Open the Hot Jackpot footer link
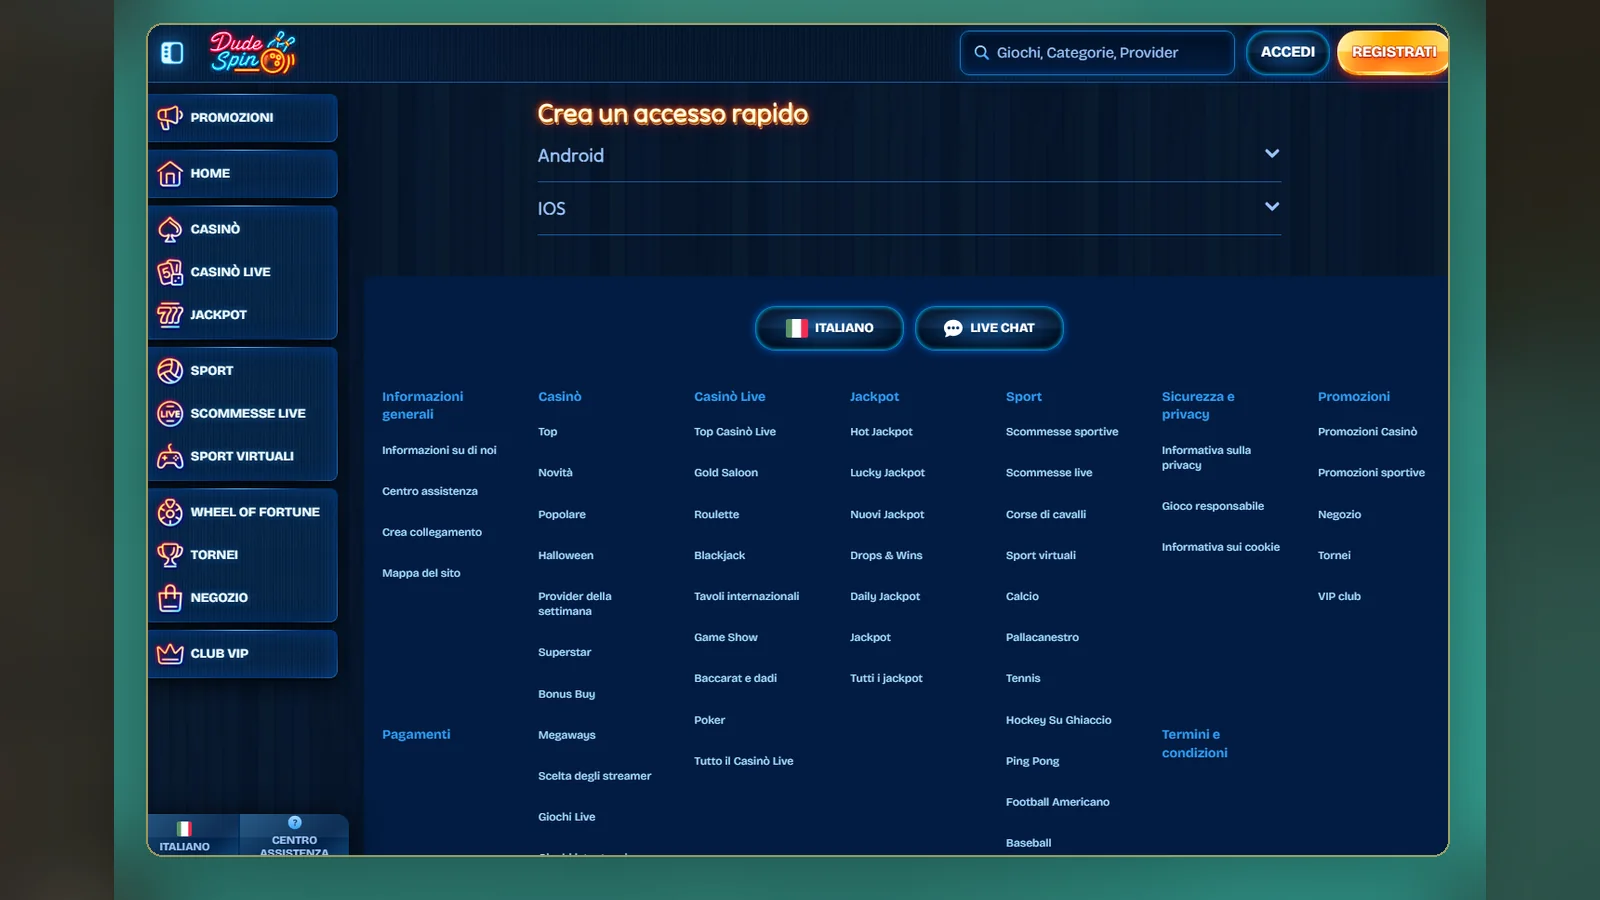Screen dimensions: 1600x900 coord(881,432)
